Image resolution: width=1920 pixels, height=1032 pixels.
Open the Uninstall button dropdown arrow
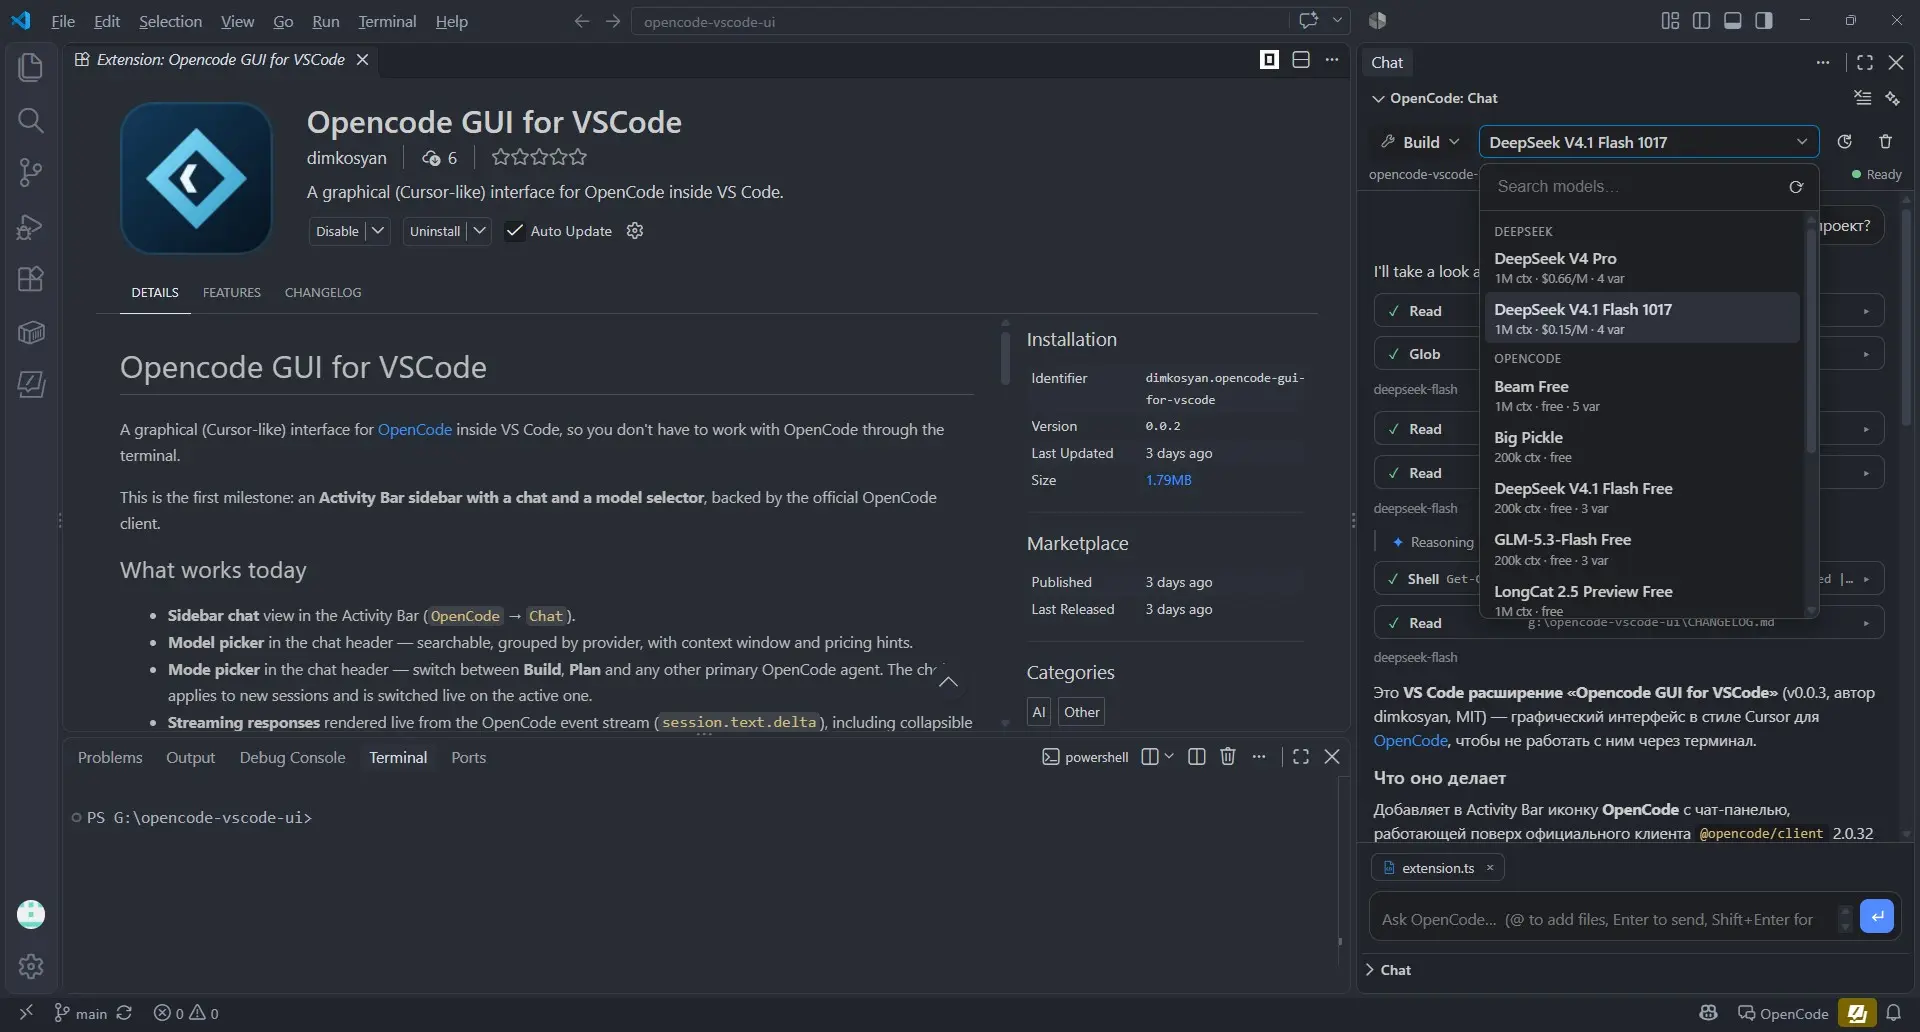[480, 231]
